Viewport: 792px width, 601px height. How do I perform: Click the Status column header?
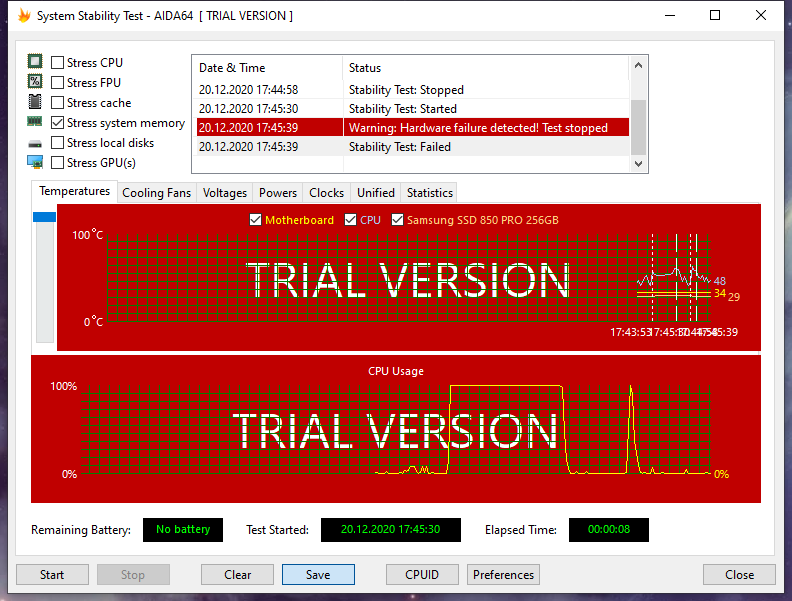[x=486, y=68]
